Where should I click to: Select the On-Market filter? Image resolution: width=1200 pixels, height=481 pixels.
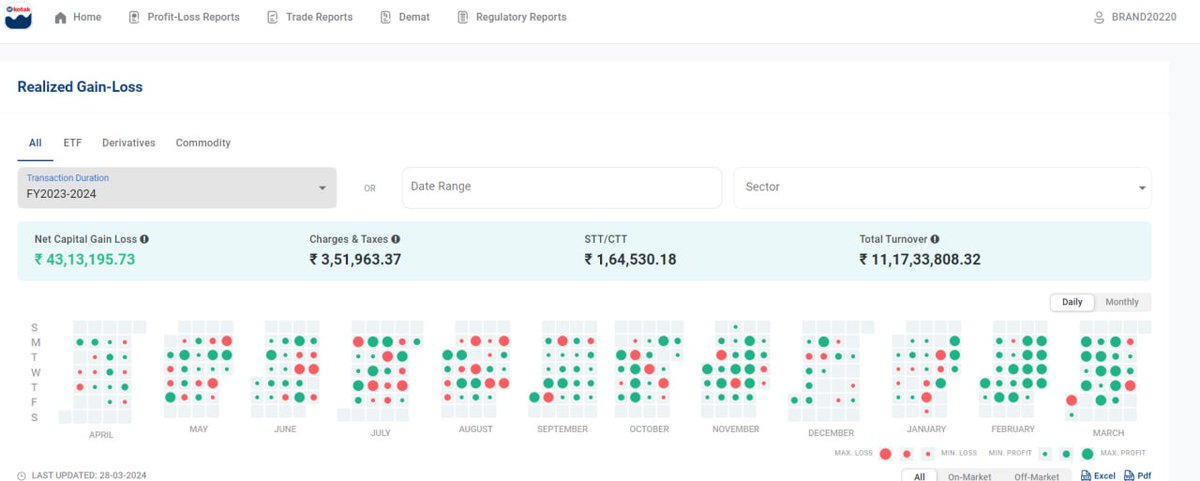(x=970, y=476)
